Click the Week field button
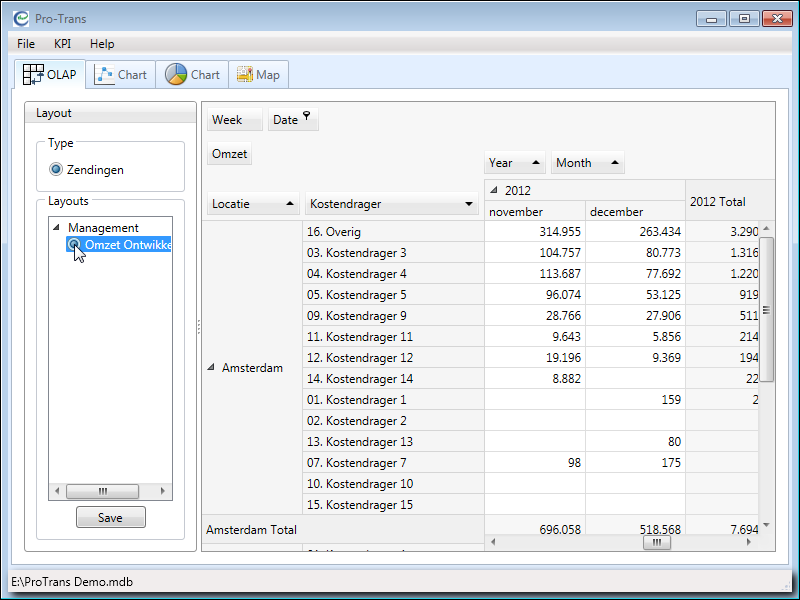 pos(234,120)
